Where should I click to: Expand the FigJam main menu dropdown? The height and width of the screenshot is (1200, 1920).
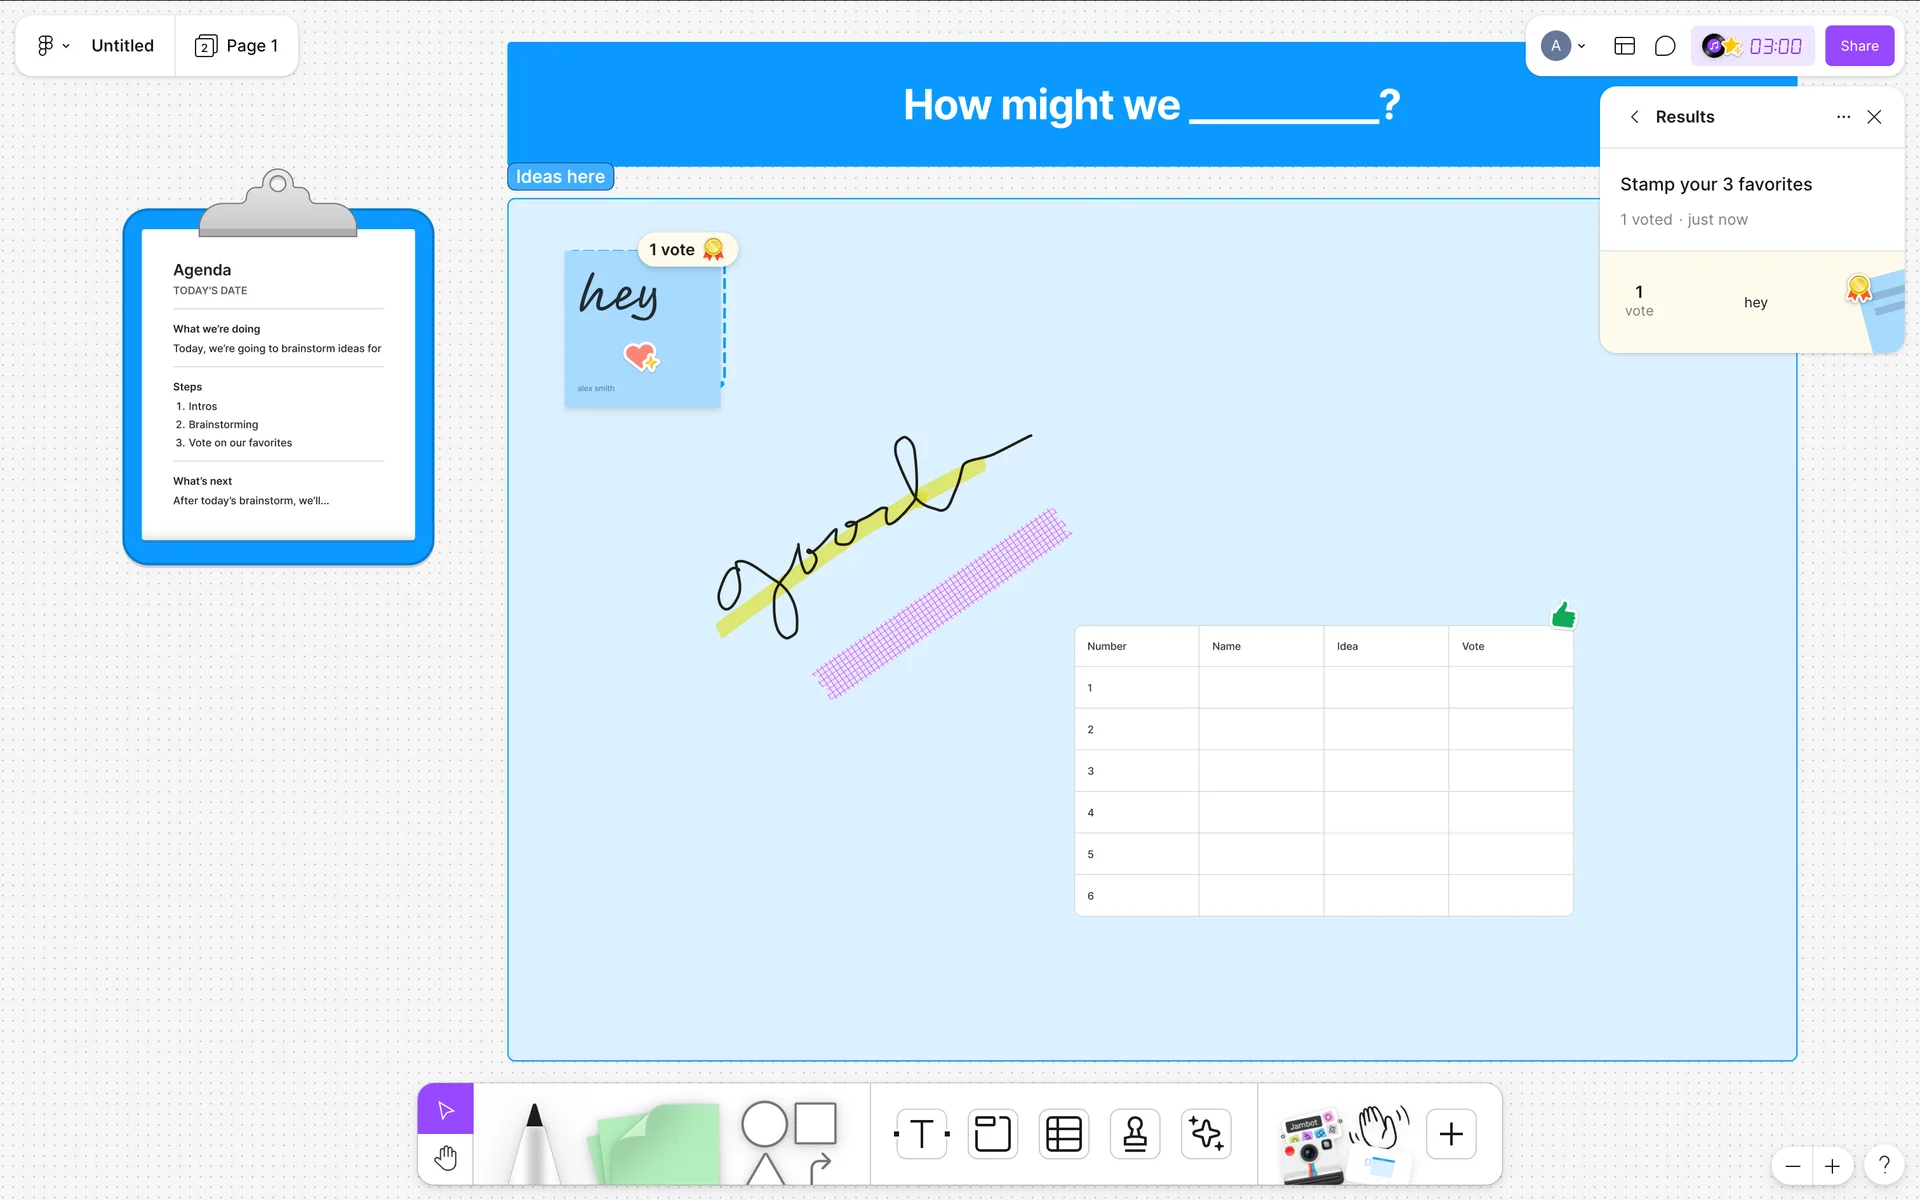53,46
